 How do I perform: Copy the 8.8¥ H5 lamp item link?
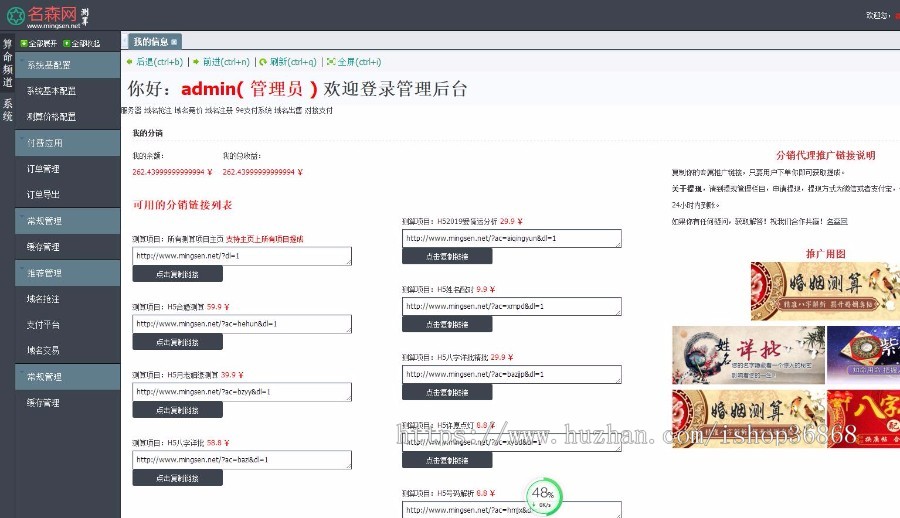(x=447, y=460)
